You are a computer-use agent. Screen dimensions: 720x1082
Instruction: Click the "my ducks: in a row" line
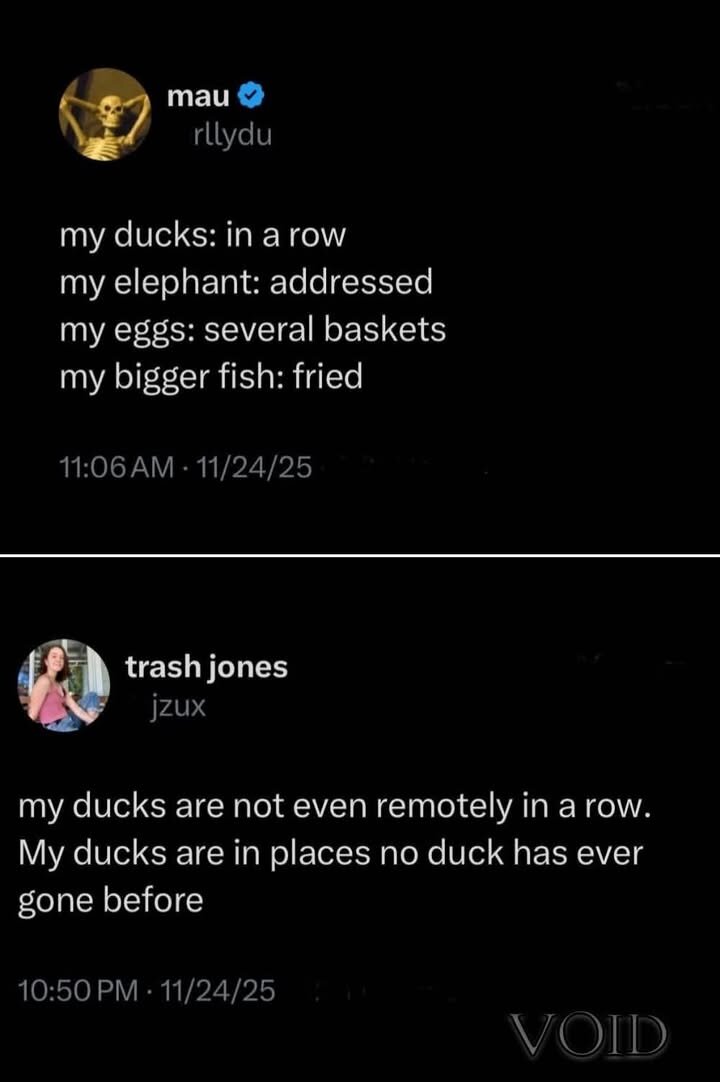point(202,235)
